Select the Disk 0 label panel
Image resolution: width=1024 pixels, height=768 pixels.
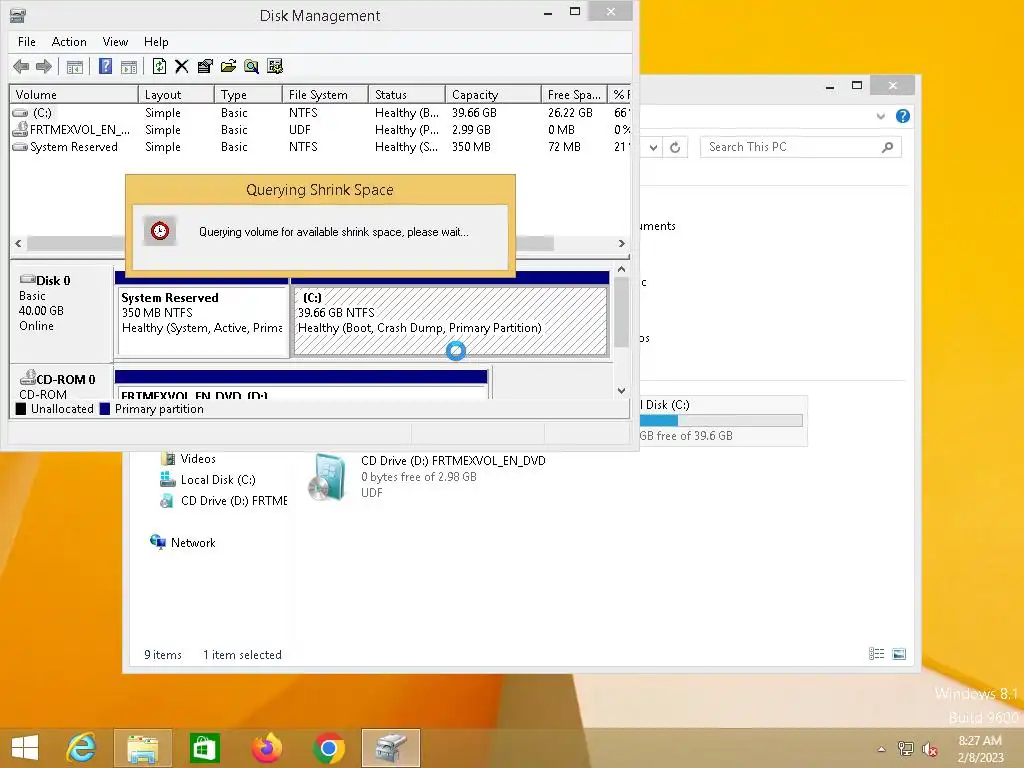pyautogui.click(x=61, y=313)
